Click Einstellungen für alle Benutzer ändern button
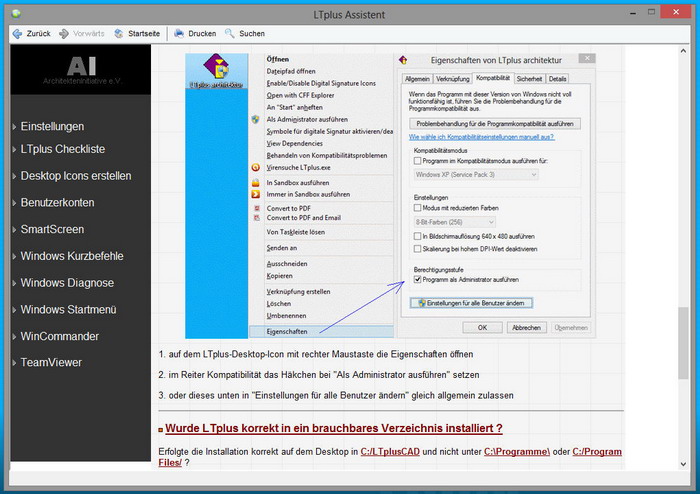Viewport: 700px width, 494px height. pos(471,303)
